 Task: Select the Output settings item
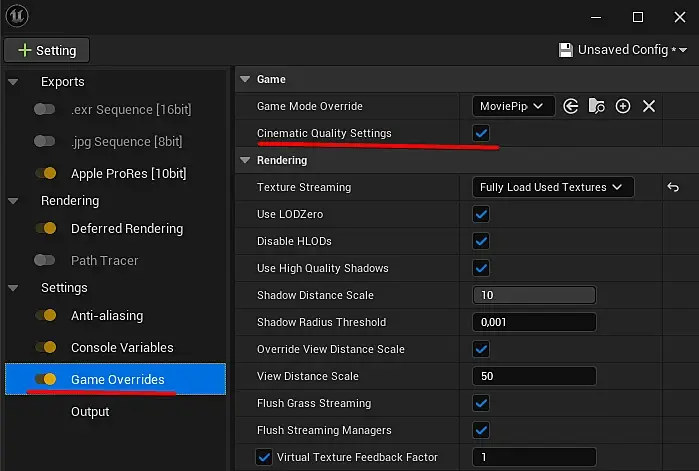pos(90,412)
